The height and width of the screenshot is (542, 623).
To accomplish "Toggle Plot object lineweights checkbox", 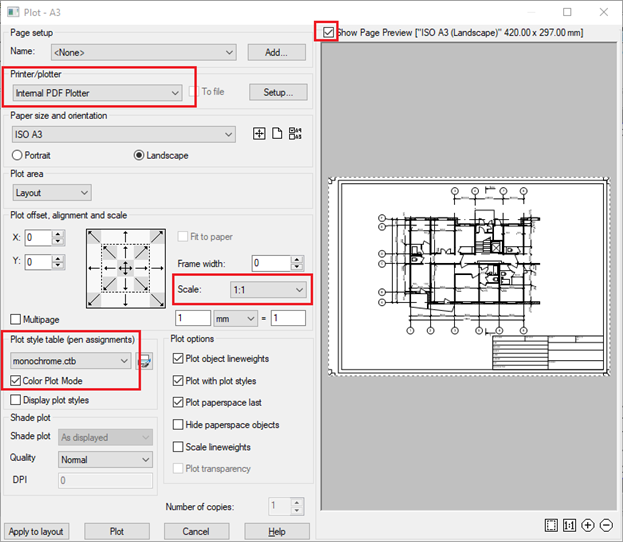I will coord(178,358).
